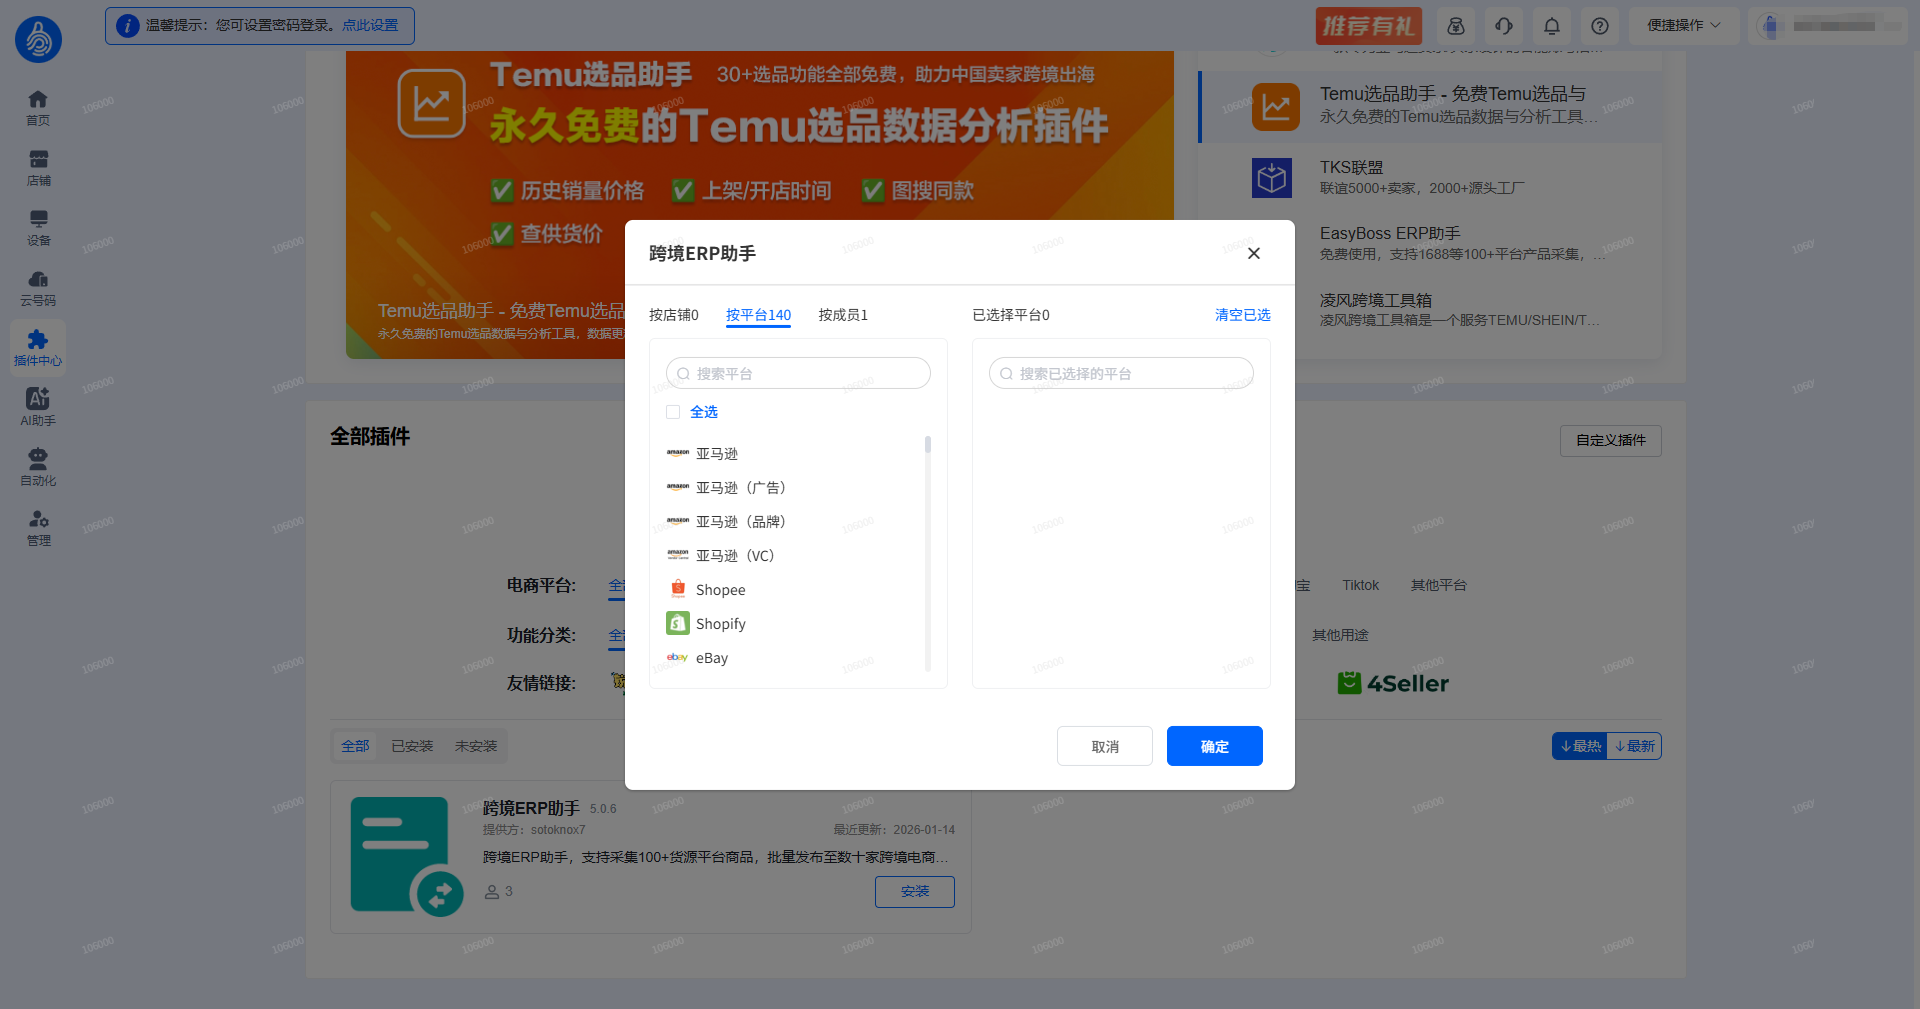1920x1009 pixels.
Task: Sort plugins by 最新
Action: coord(1634,746)
